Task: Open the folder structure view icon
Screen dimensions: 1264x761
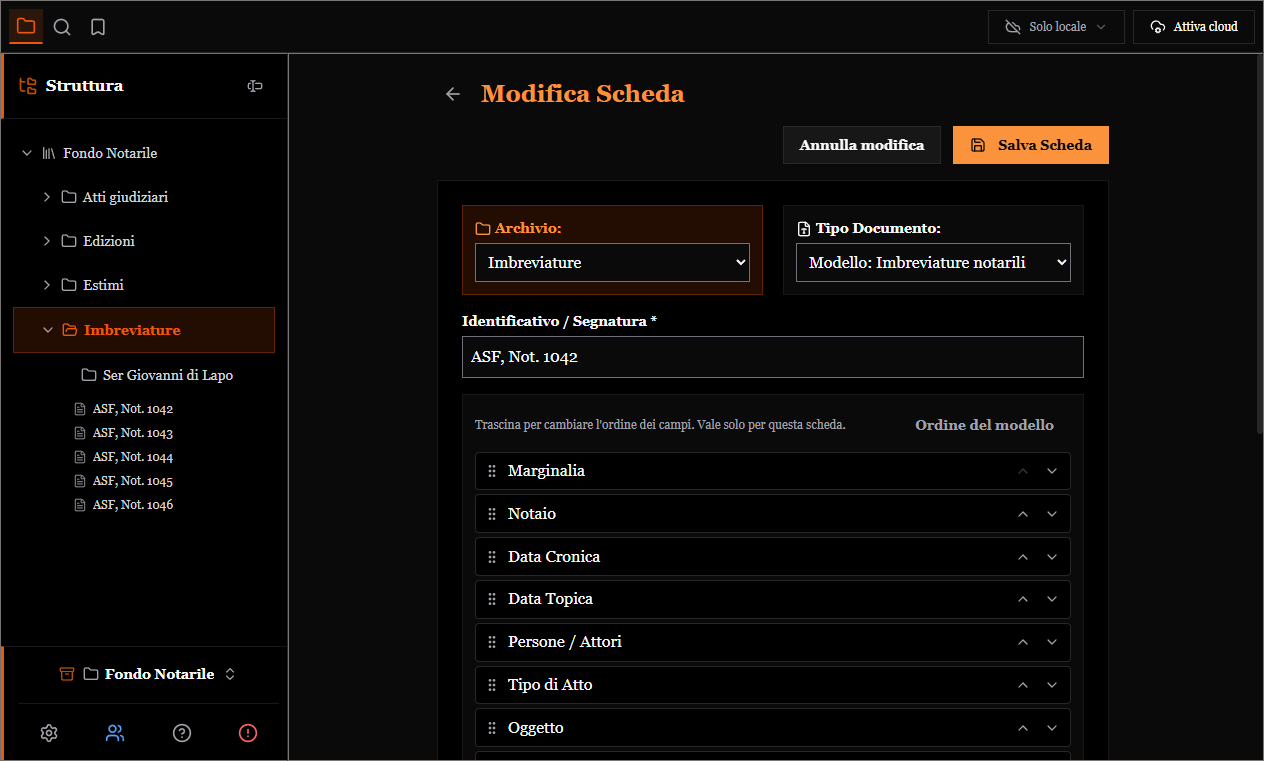Action: tap(26, 27)
